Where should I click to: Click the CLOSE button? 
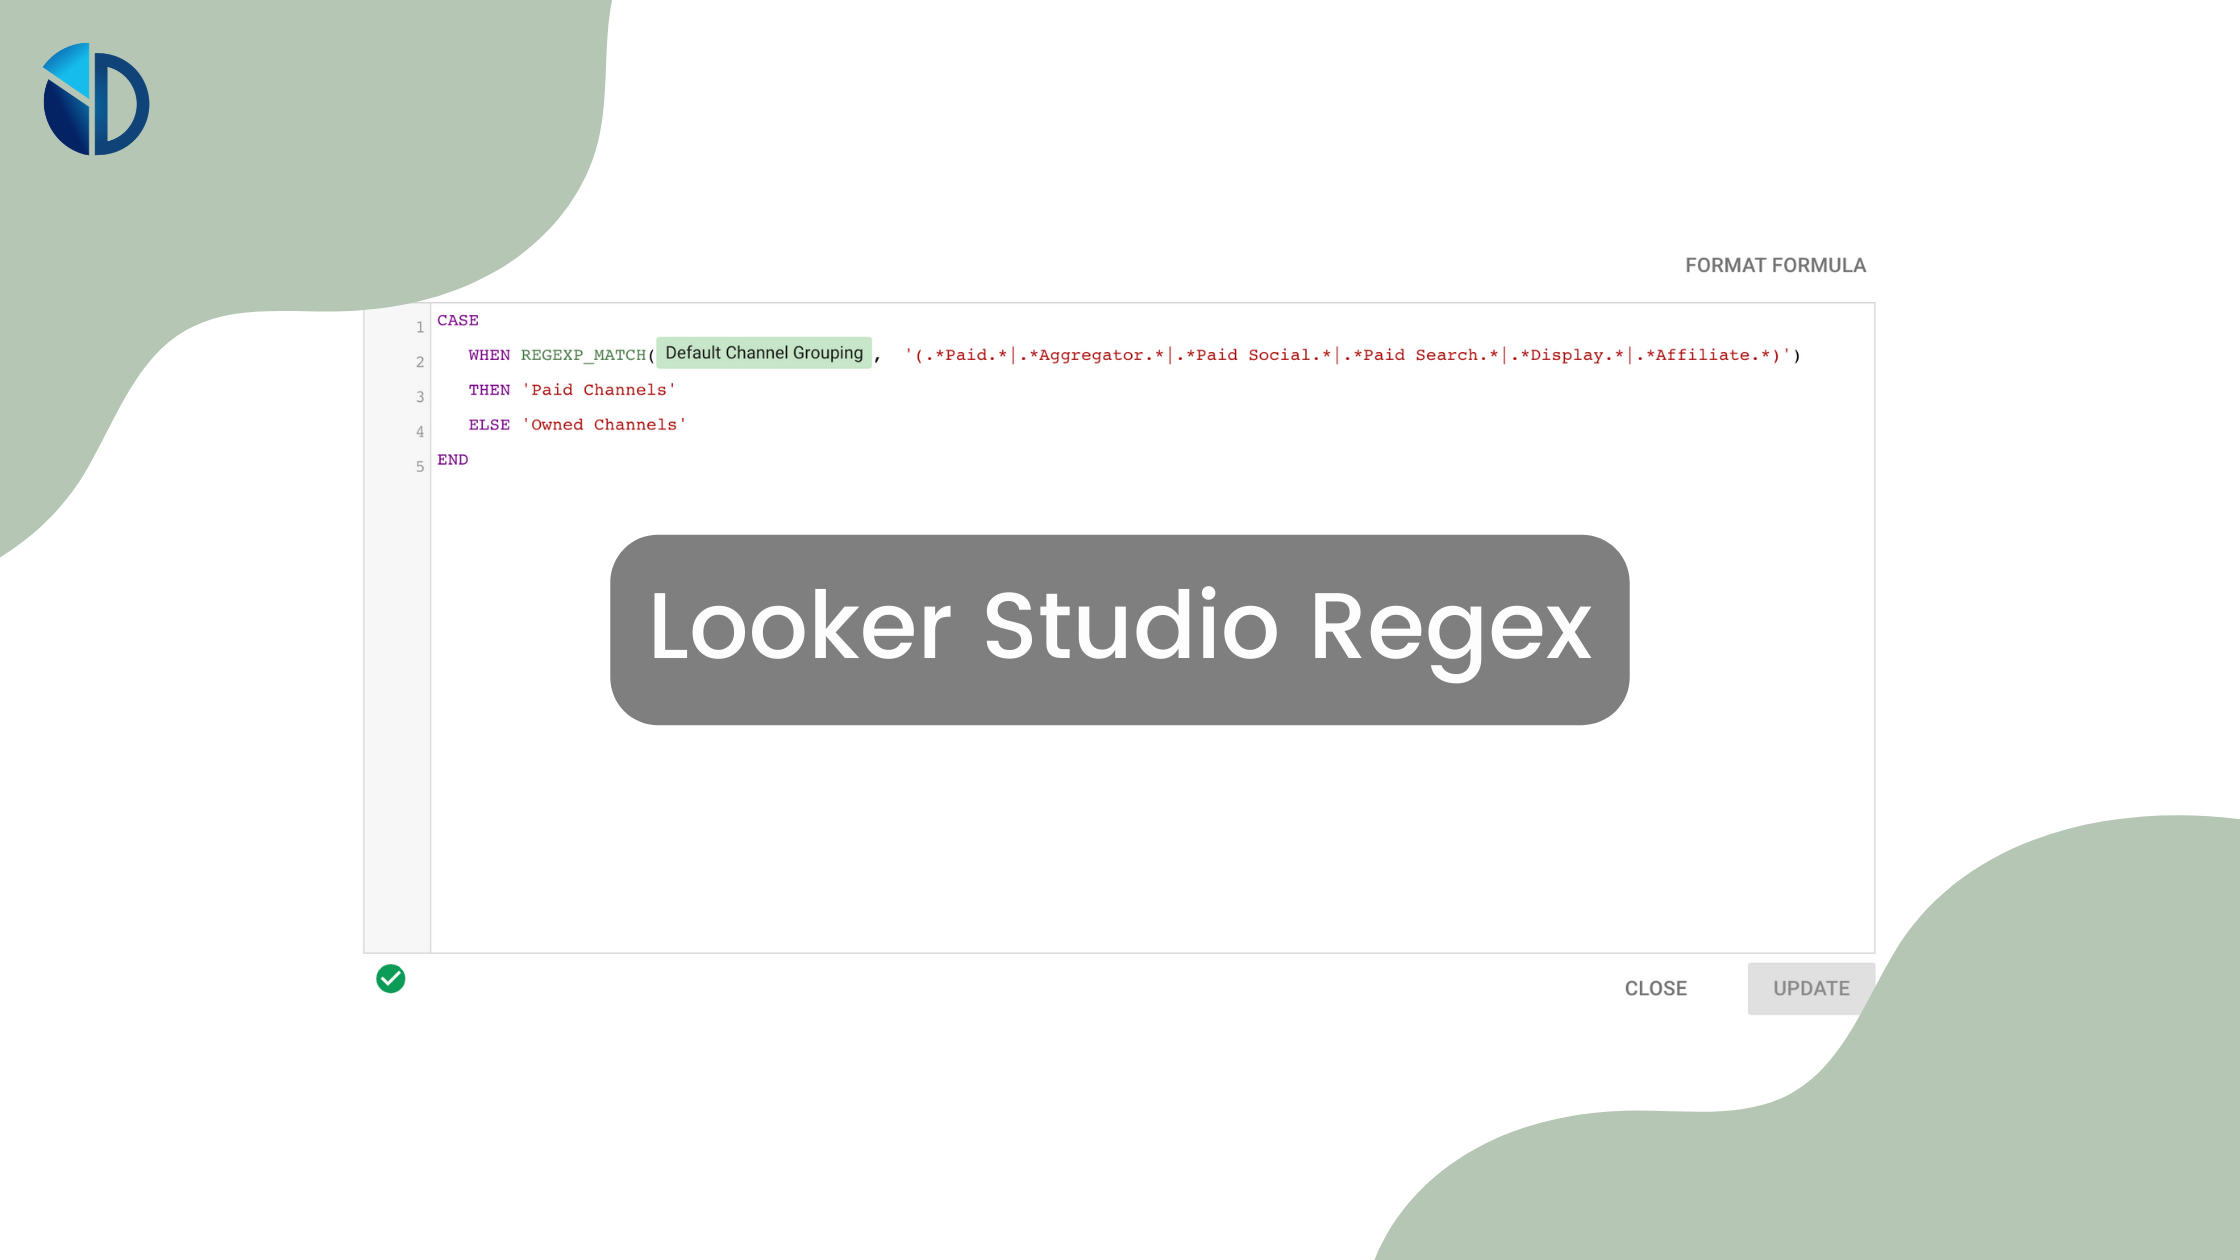[1655, 988]
